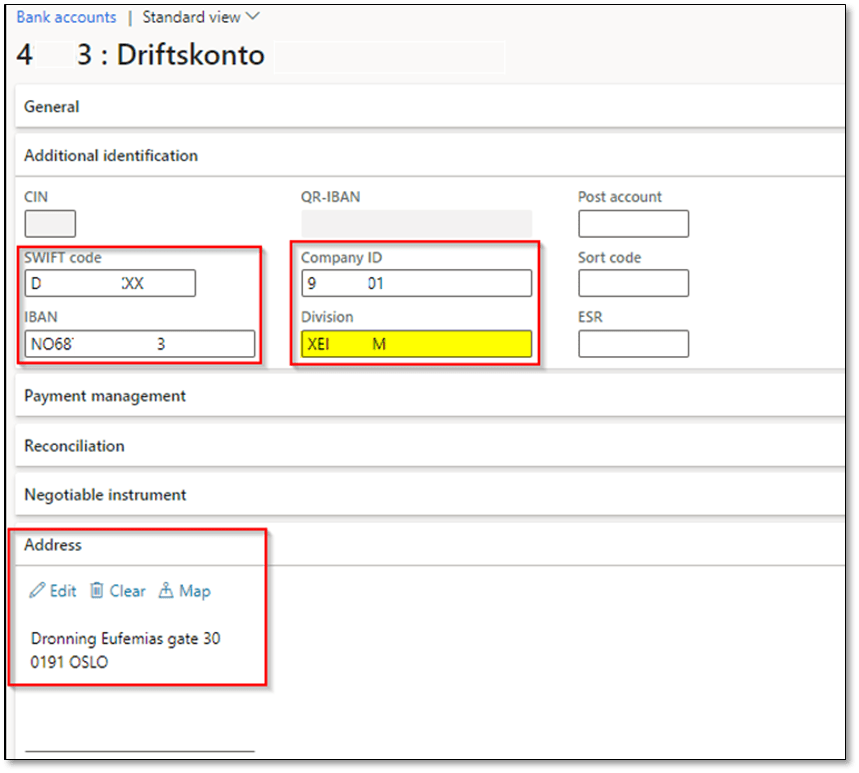The image size is (859, 773).
Task: Select the Company ID text box
Action: tap(416, 284)
